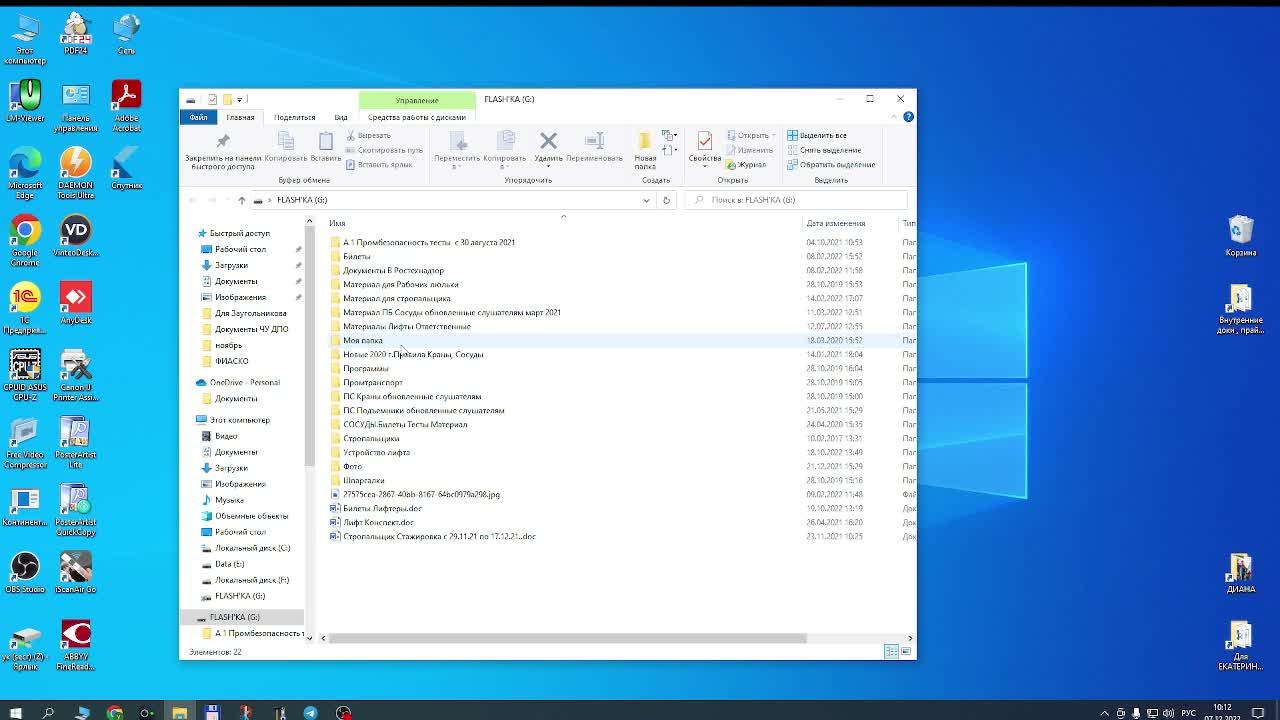The width and height of the screenshot is (1280, 720).
Task: Open the Файл (File) menu
Action: tap(198, 117)
